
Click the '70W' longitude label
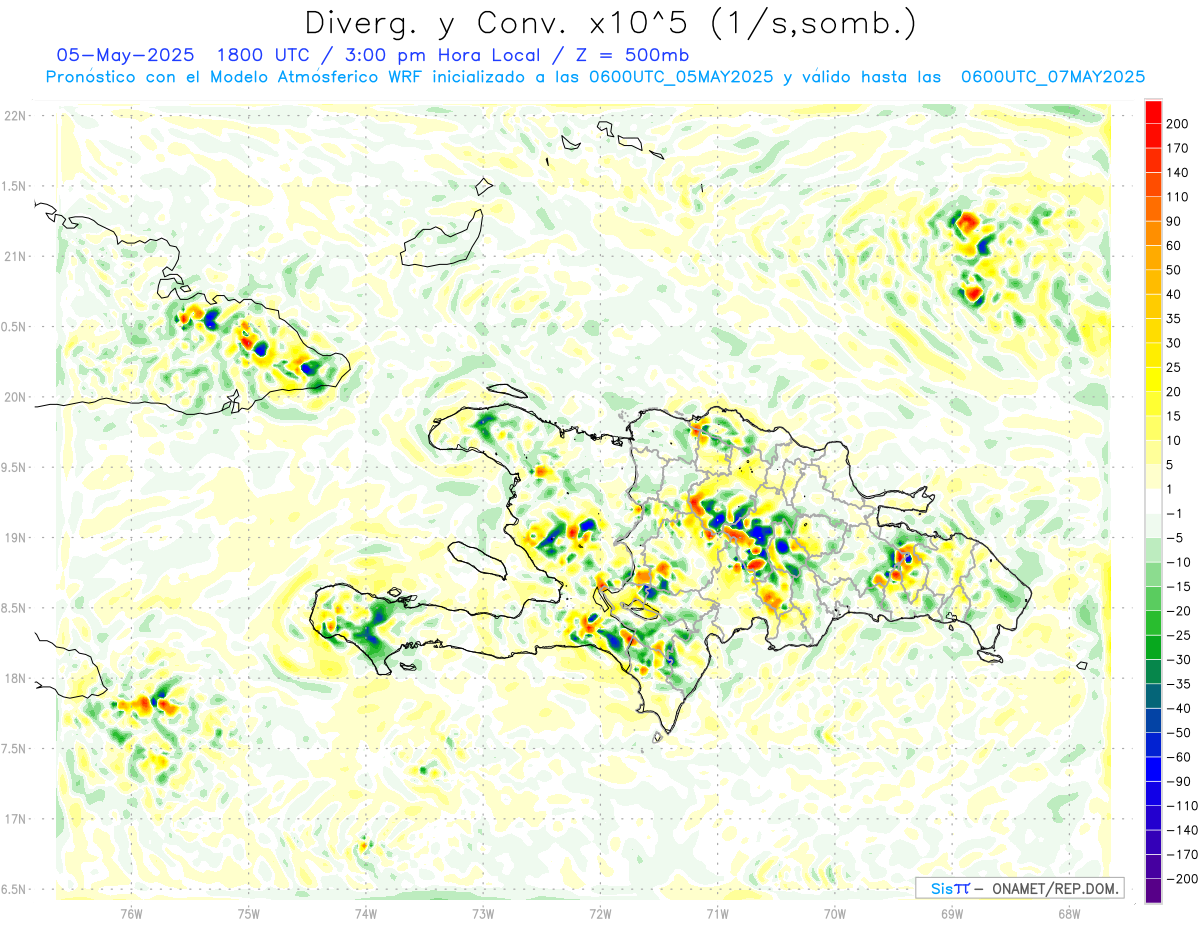[x=835, y=912]
